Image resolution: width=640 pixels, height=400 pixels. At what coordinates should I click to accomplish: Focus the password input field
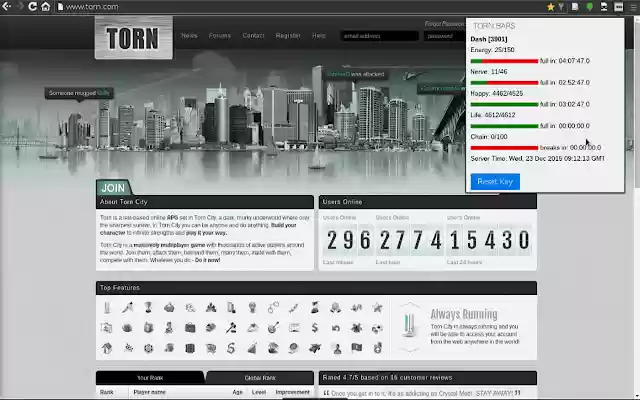point(444,36)
